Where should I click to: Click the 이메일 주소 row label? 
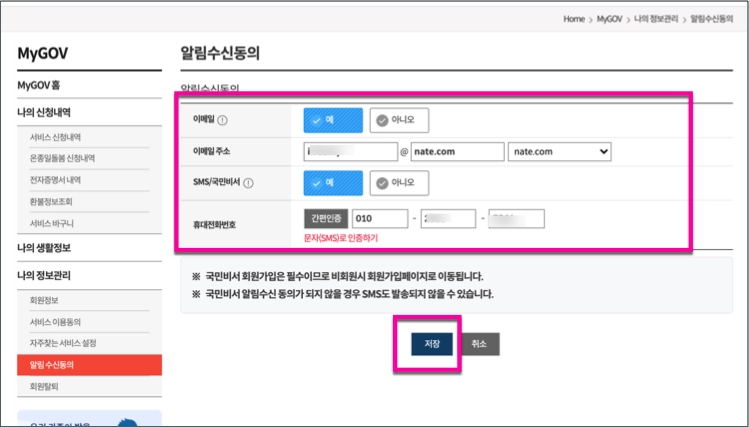coord(212,151)
